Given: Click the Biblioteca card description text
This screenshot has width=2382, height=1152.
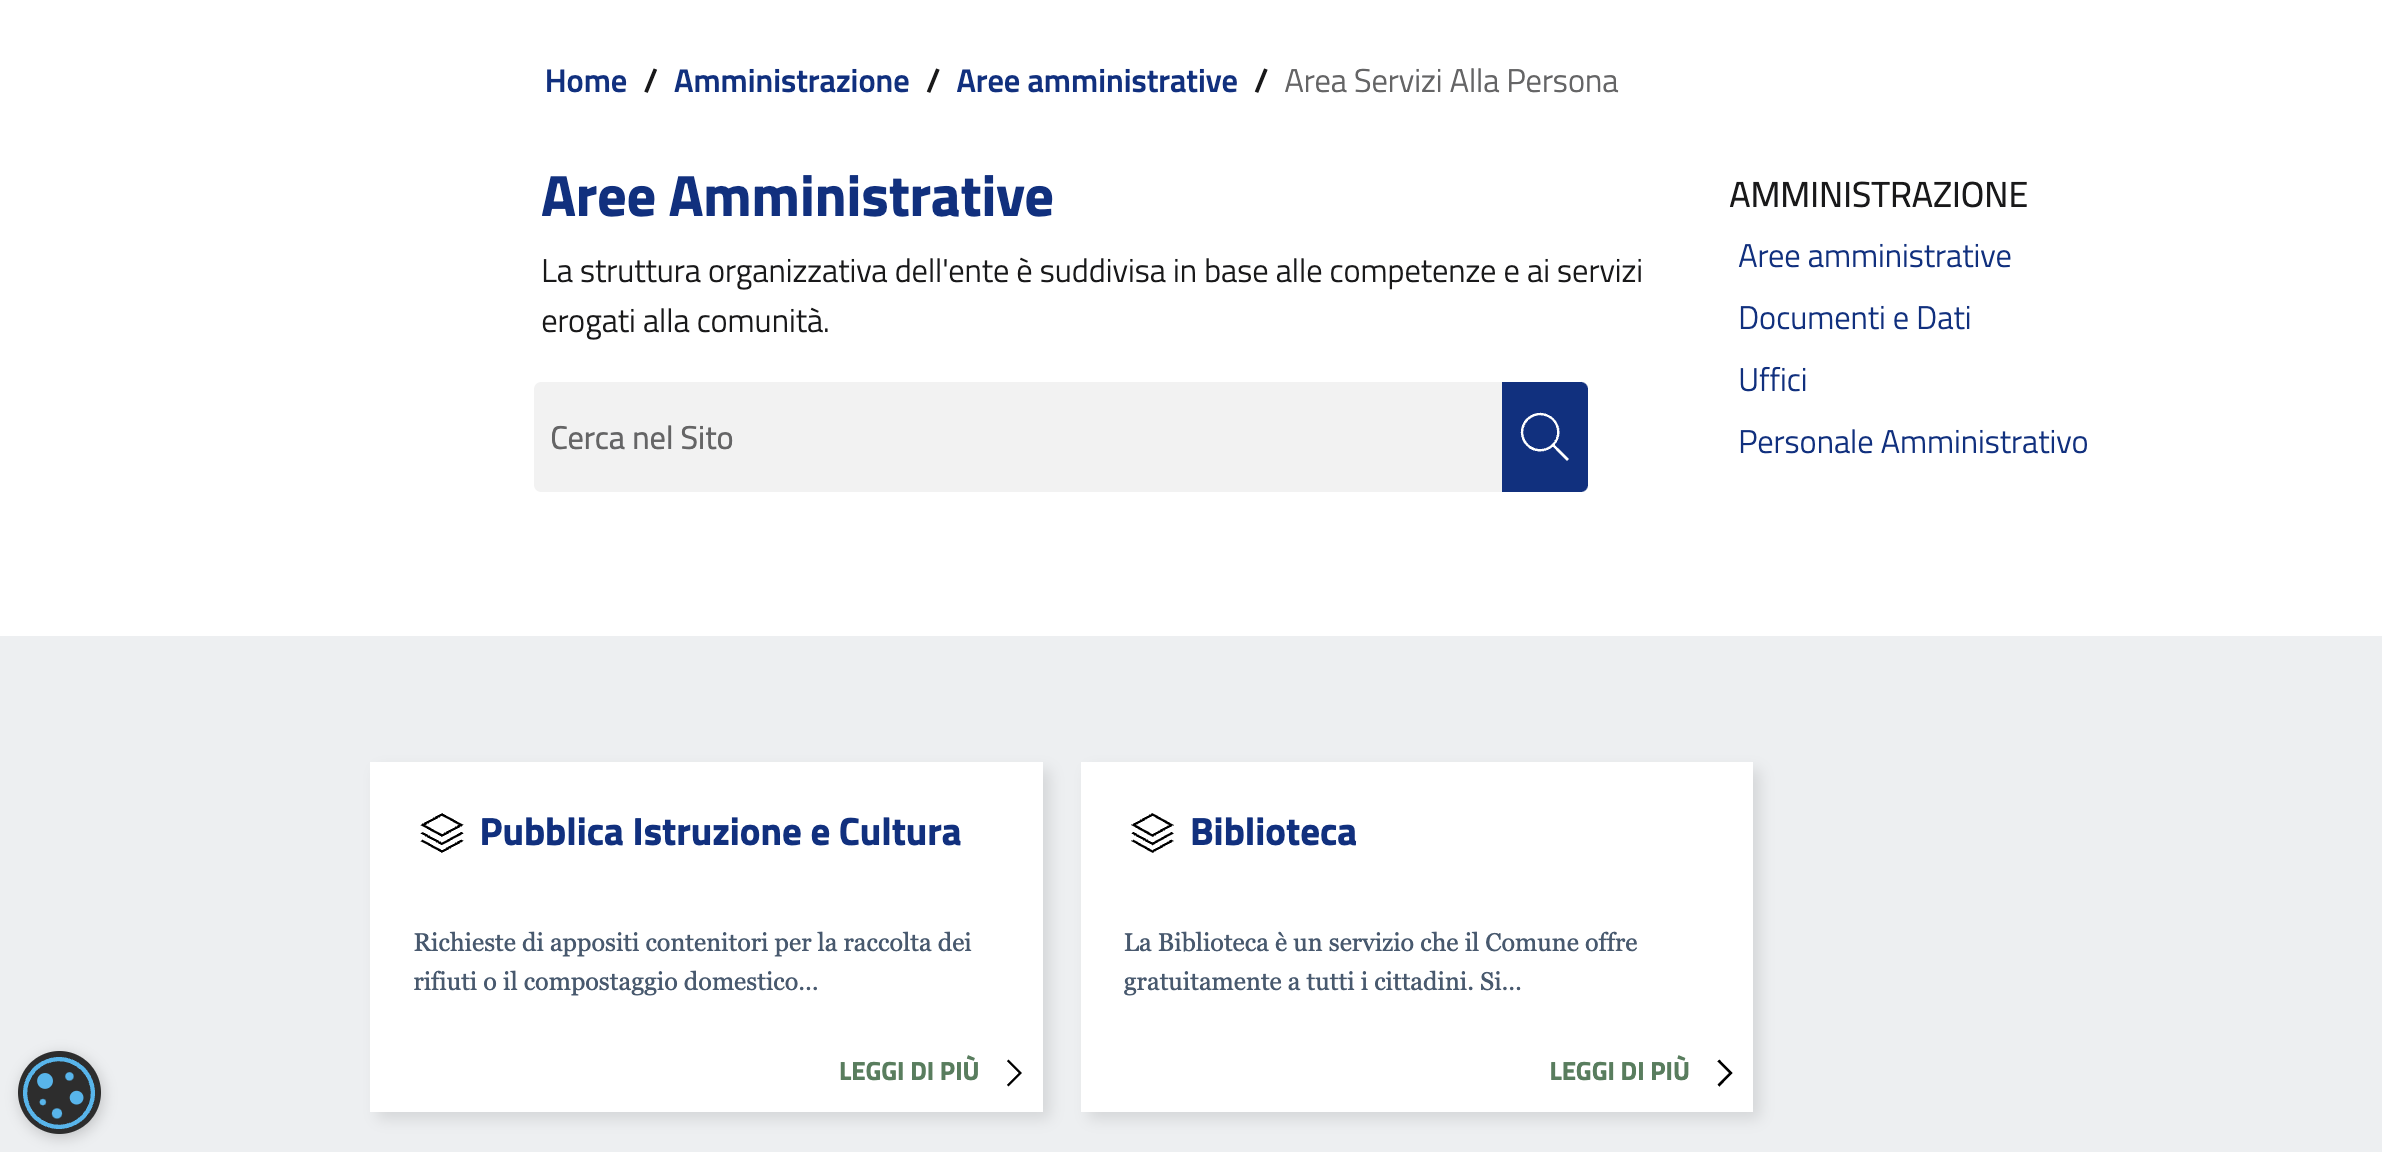Looking at the screenshot, I should tap(1380, 961).
